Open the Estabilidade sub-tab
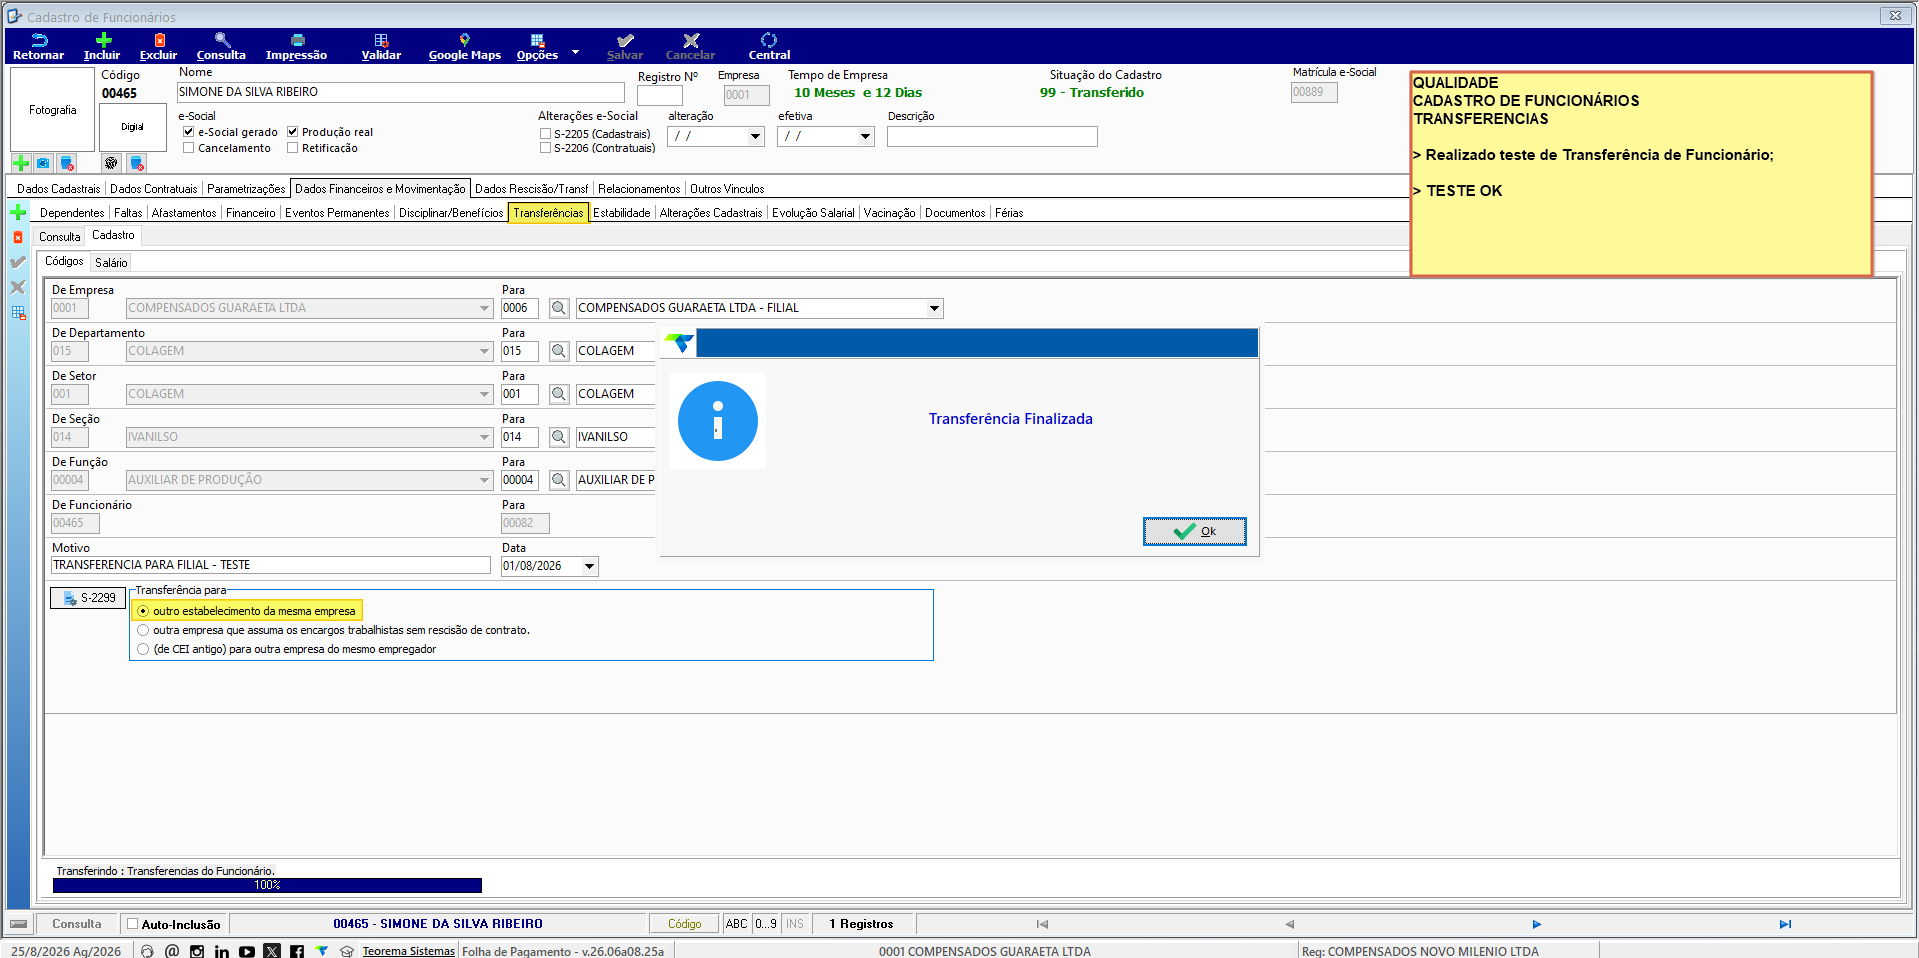1919x958 pixels. (x=622, y=213)
